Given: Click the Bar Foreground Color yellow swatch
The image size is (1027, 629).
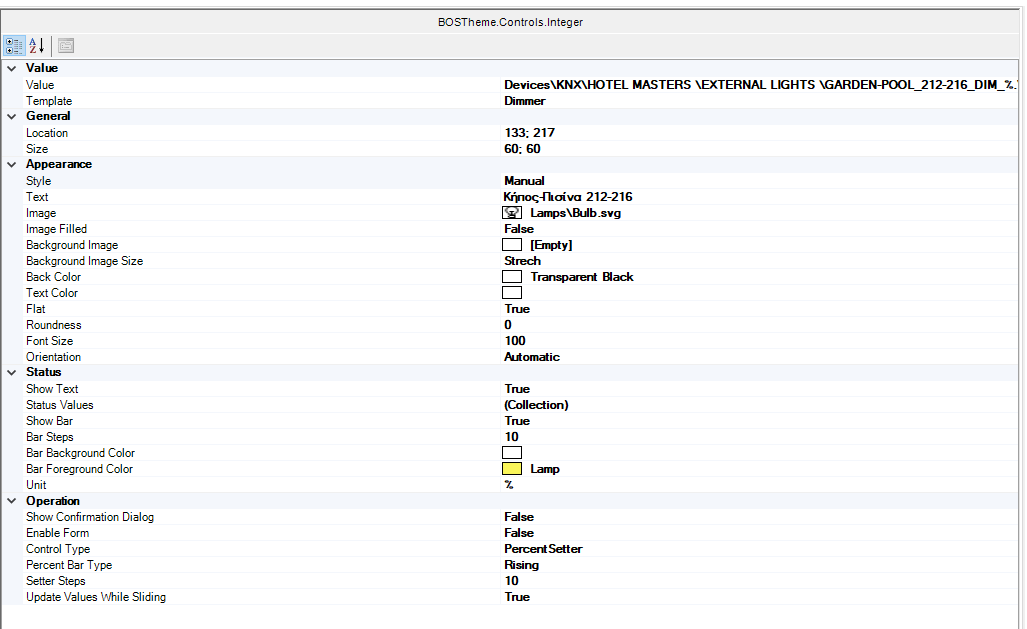Looking at the screenshot, I should pyautogui.click(x=511, y=469).
